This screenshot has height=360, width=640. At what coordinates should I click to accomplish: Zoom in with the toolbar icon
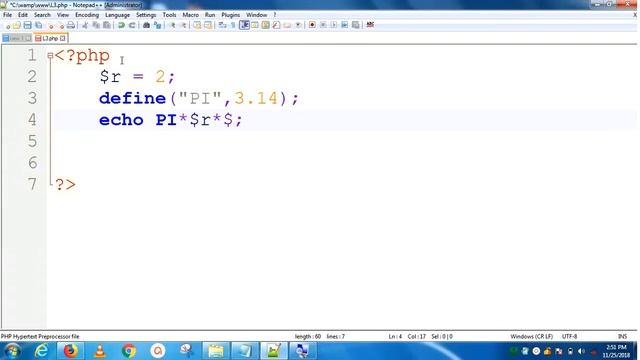173,25
